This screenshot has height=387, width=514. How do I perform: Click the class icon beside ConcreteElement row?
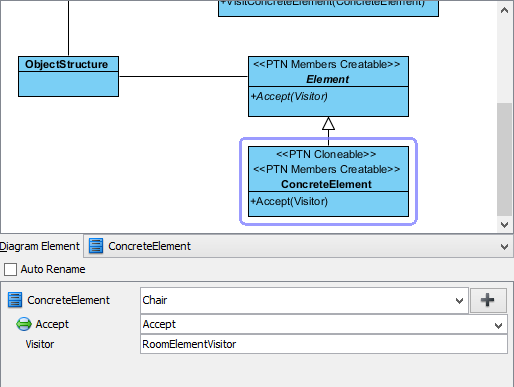[15, 300]
